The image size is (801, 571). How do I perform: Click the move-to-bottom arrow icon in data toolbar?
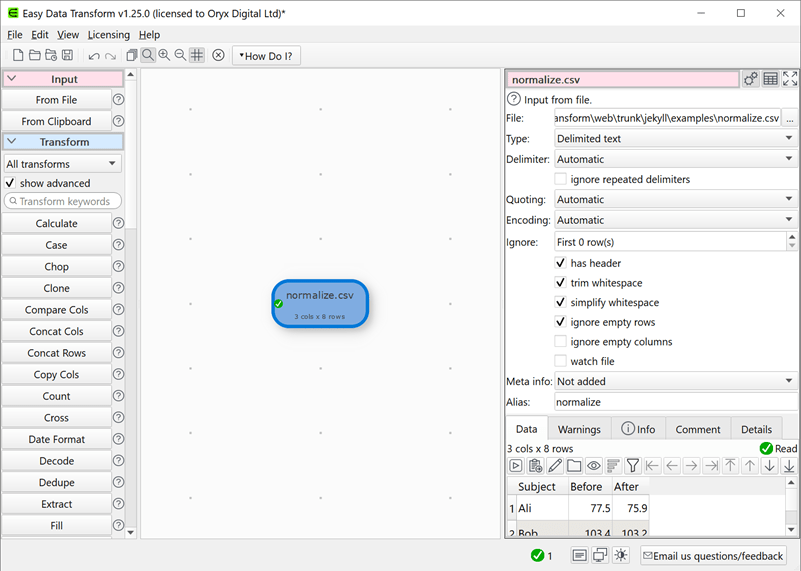point(789,466)
